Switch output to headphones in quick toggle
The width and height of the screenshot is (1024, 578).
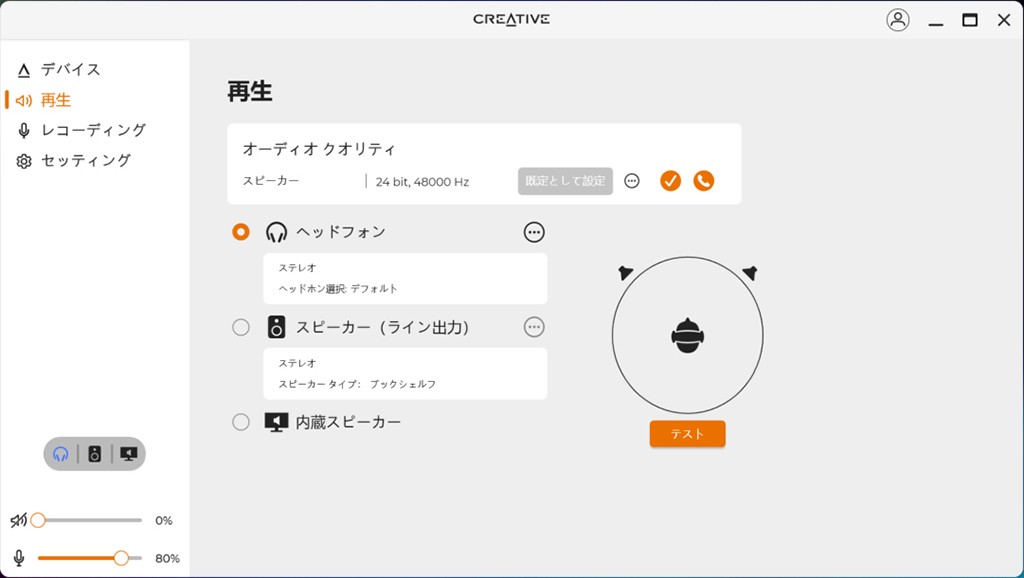pos(61,454)
